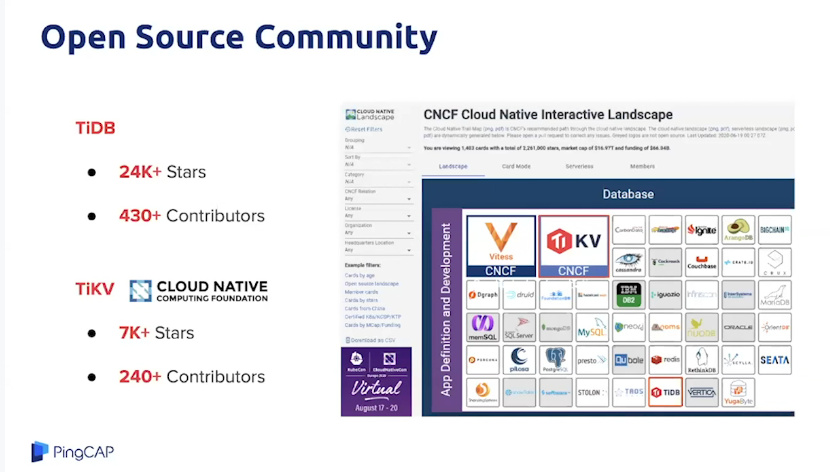Click the MySQL database card
The image size is (830, 472).
[591, 327]
